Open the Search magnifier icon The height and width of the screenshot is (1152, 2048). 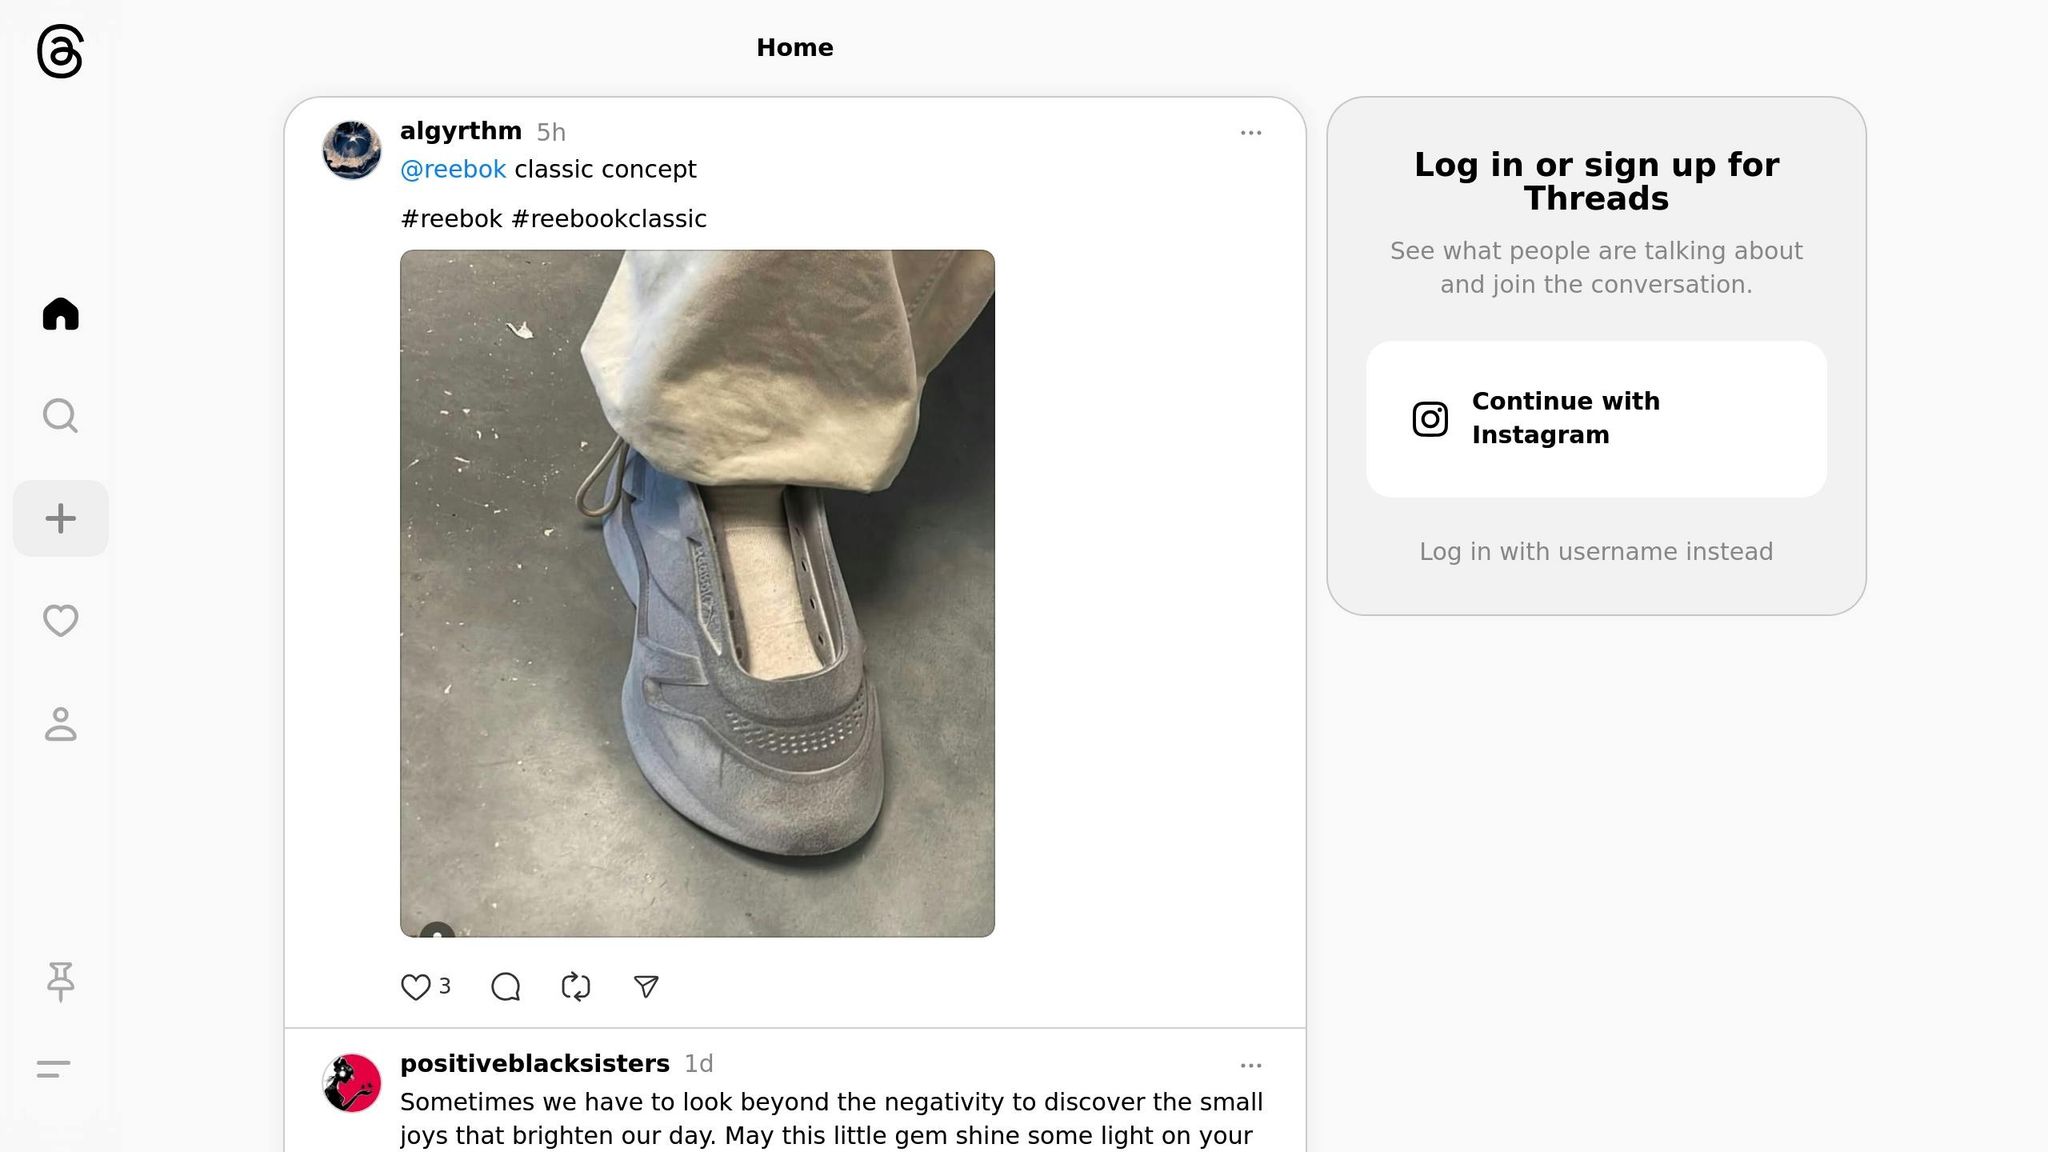[60, 416]
